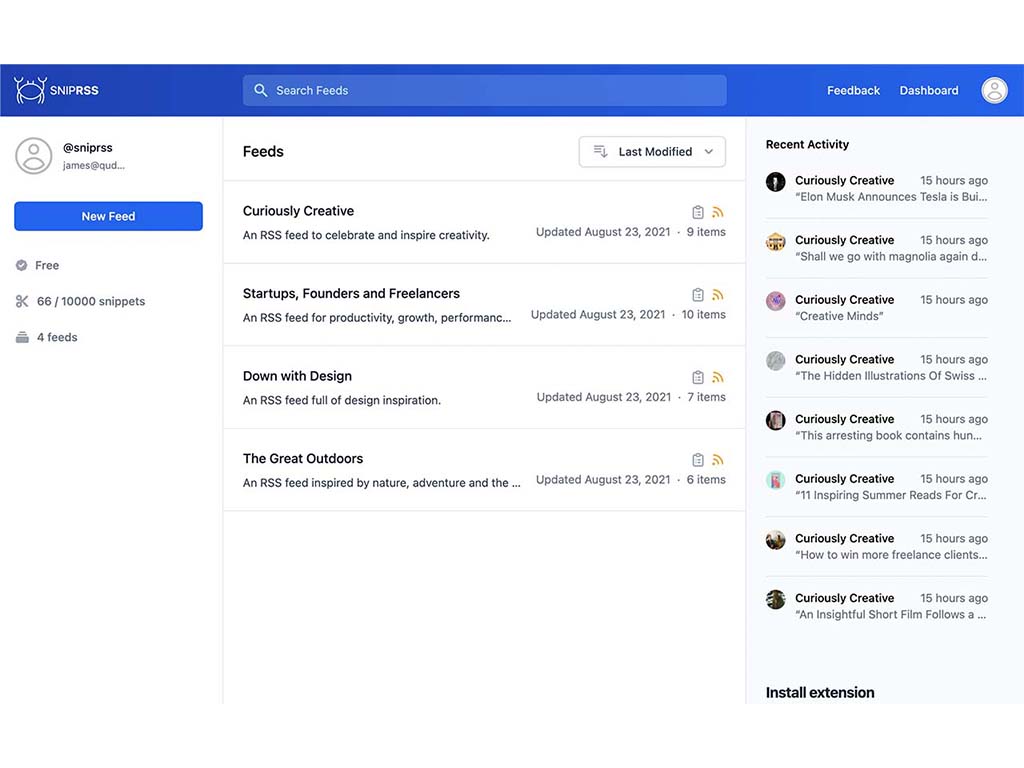Click "10 items" on Startups feed

tap(703, 314)
